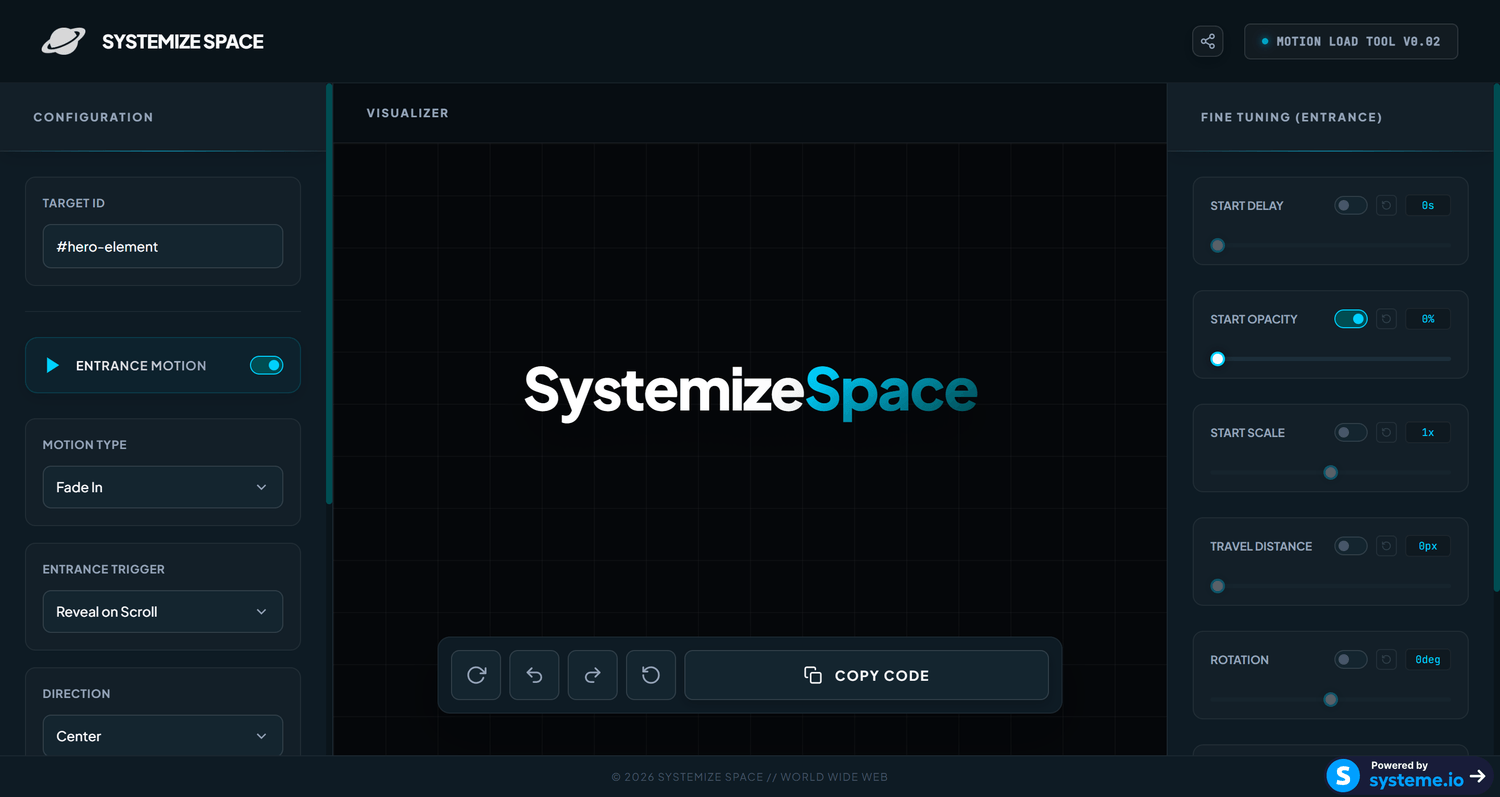The width and height of the screenshot is (1500, 797).
Task: Reset Start Scale with its reset icon
Action: tap(1386, 433)
